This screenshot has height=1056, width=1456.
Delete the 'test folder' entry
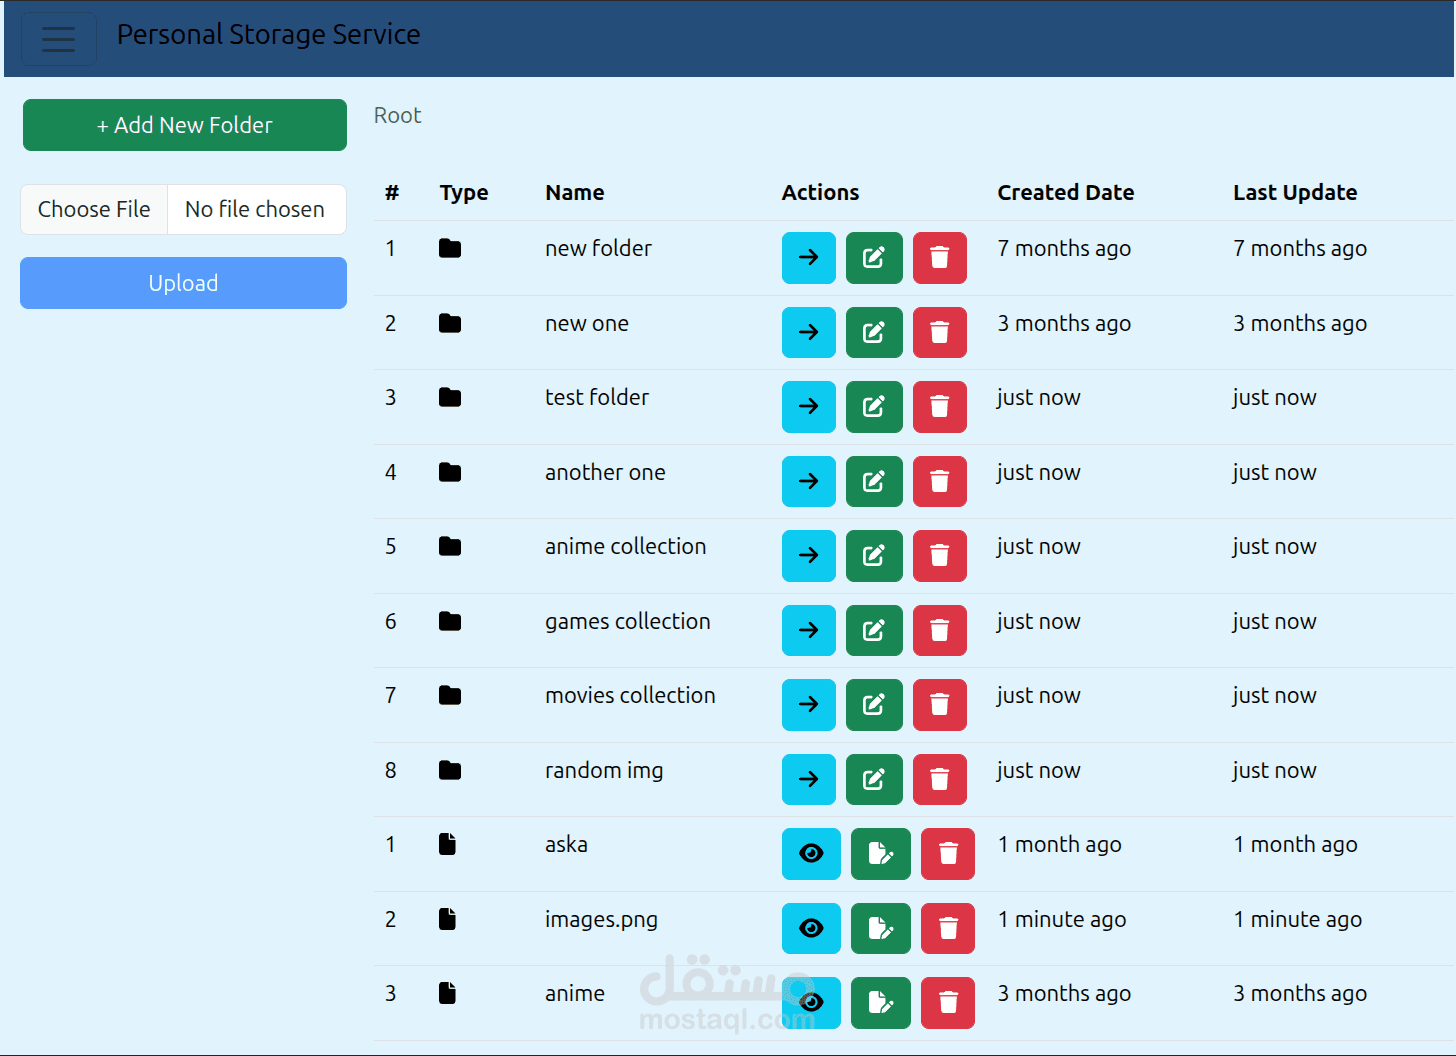point(940,407)
